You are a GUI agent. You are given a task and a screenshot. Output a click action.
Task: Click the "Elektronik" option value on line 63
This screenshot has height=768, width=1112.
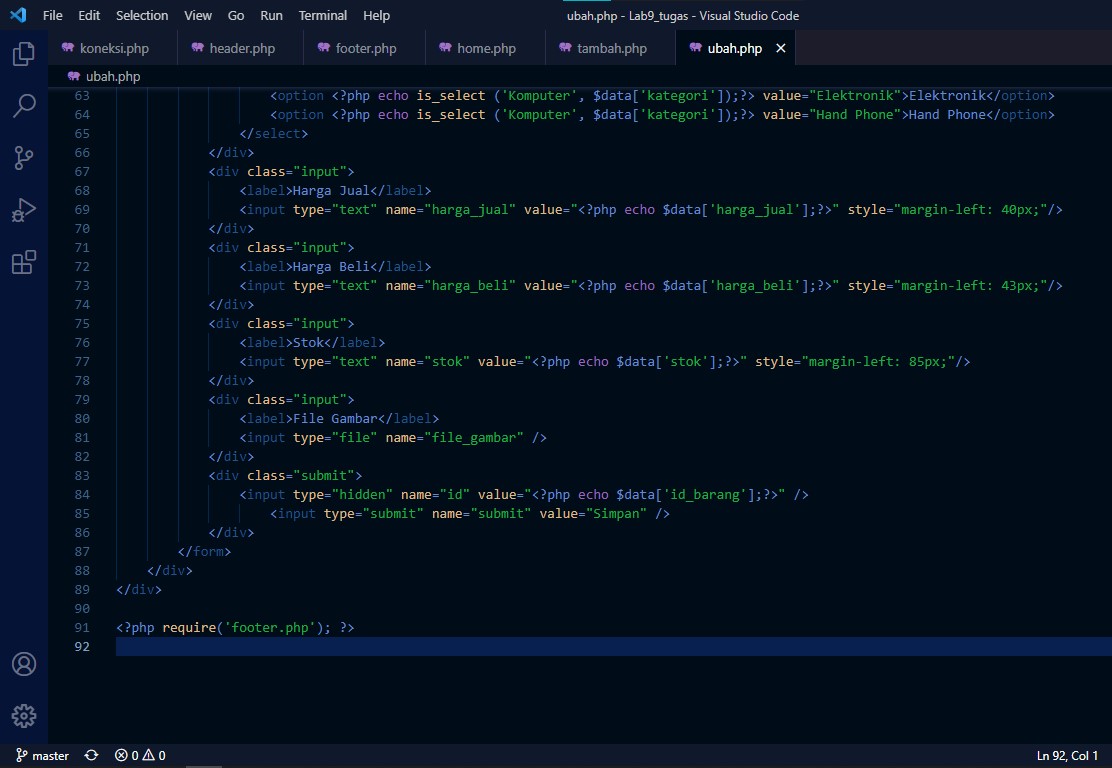tap(855, 96)
